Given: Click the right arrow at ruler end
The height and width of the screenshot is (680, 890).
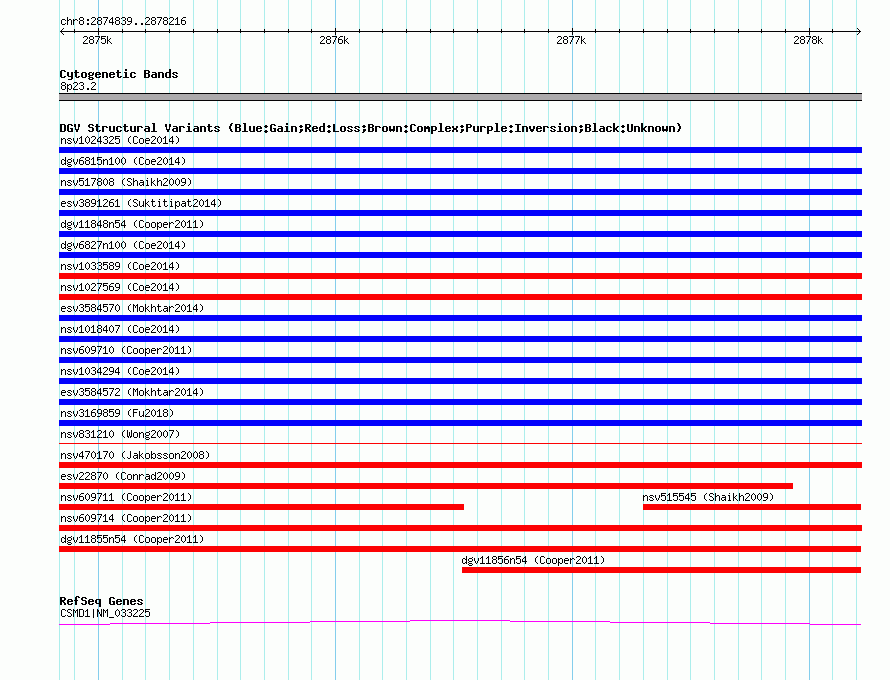Looking at the screenshot, I should pos(858,32).
